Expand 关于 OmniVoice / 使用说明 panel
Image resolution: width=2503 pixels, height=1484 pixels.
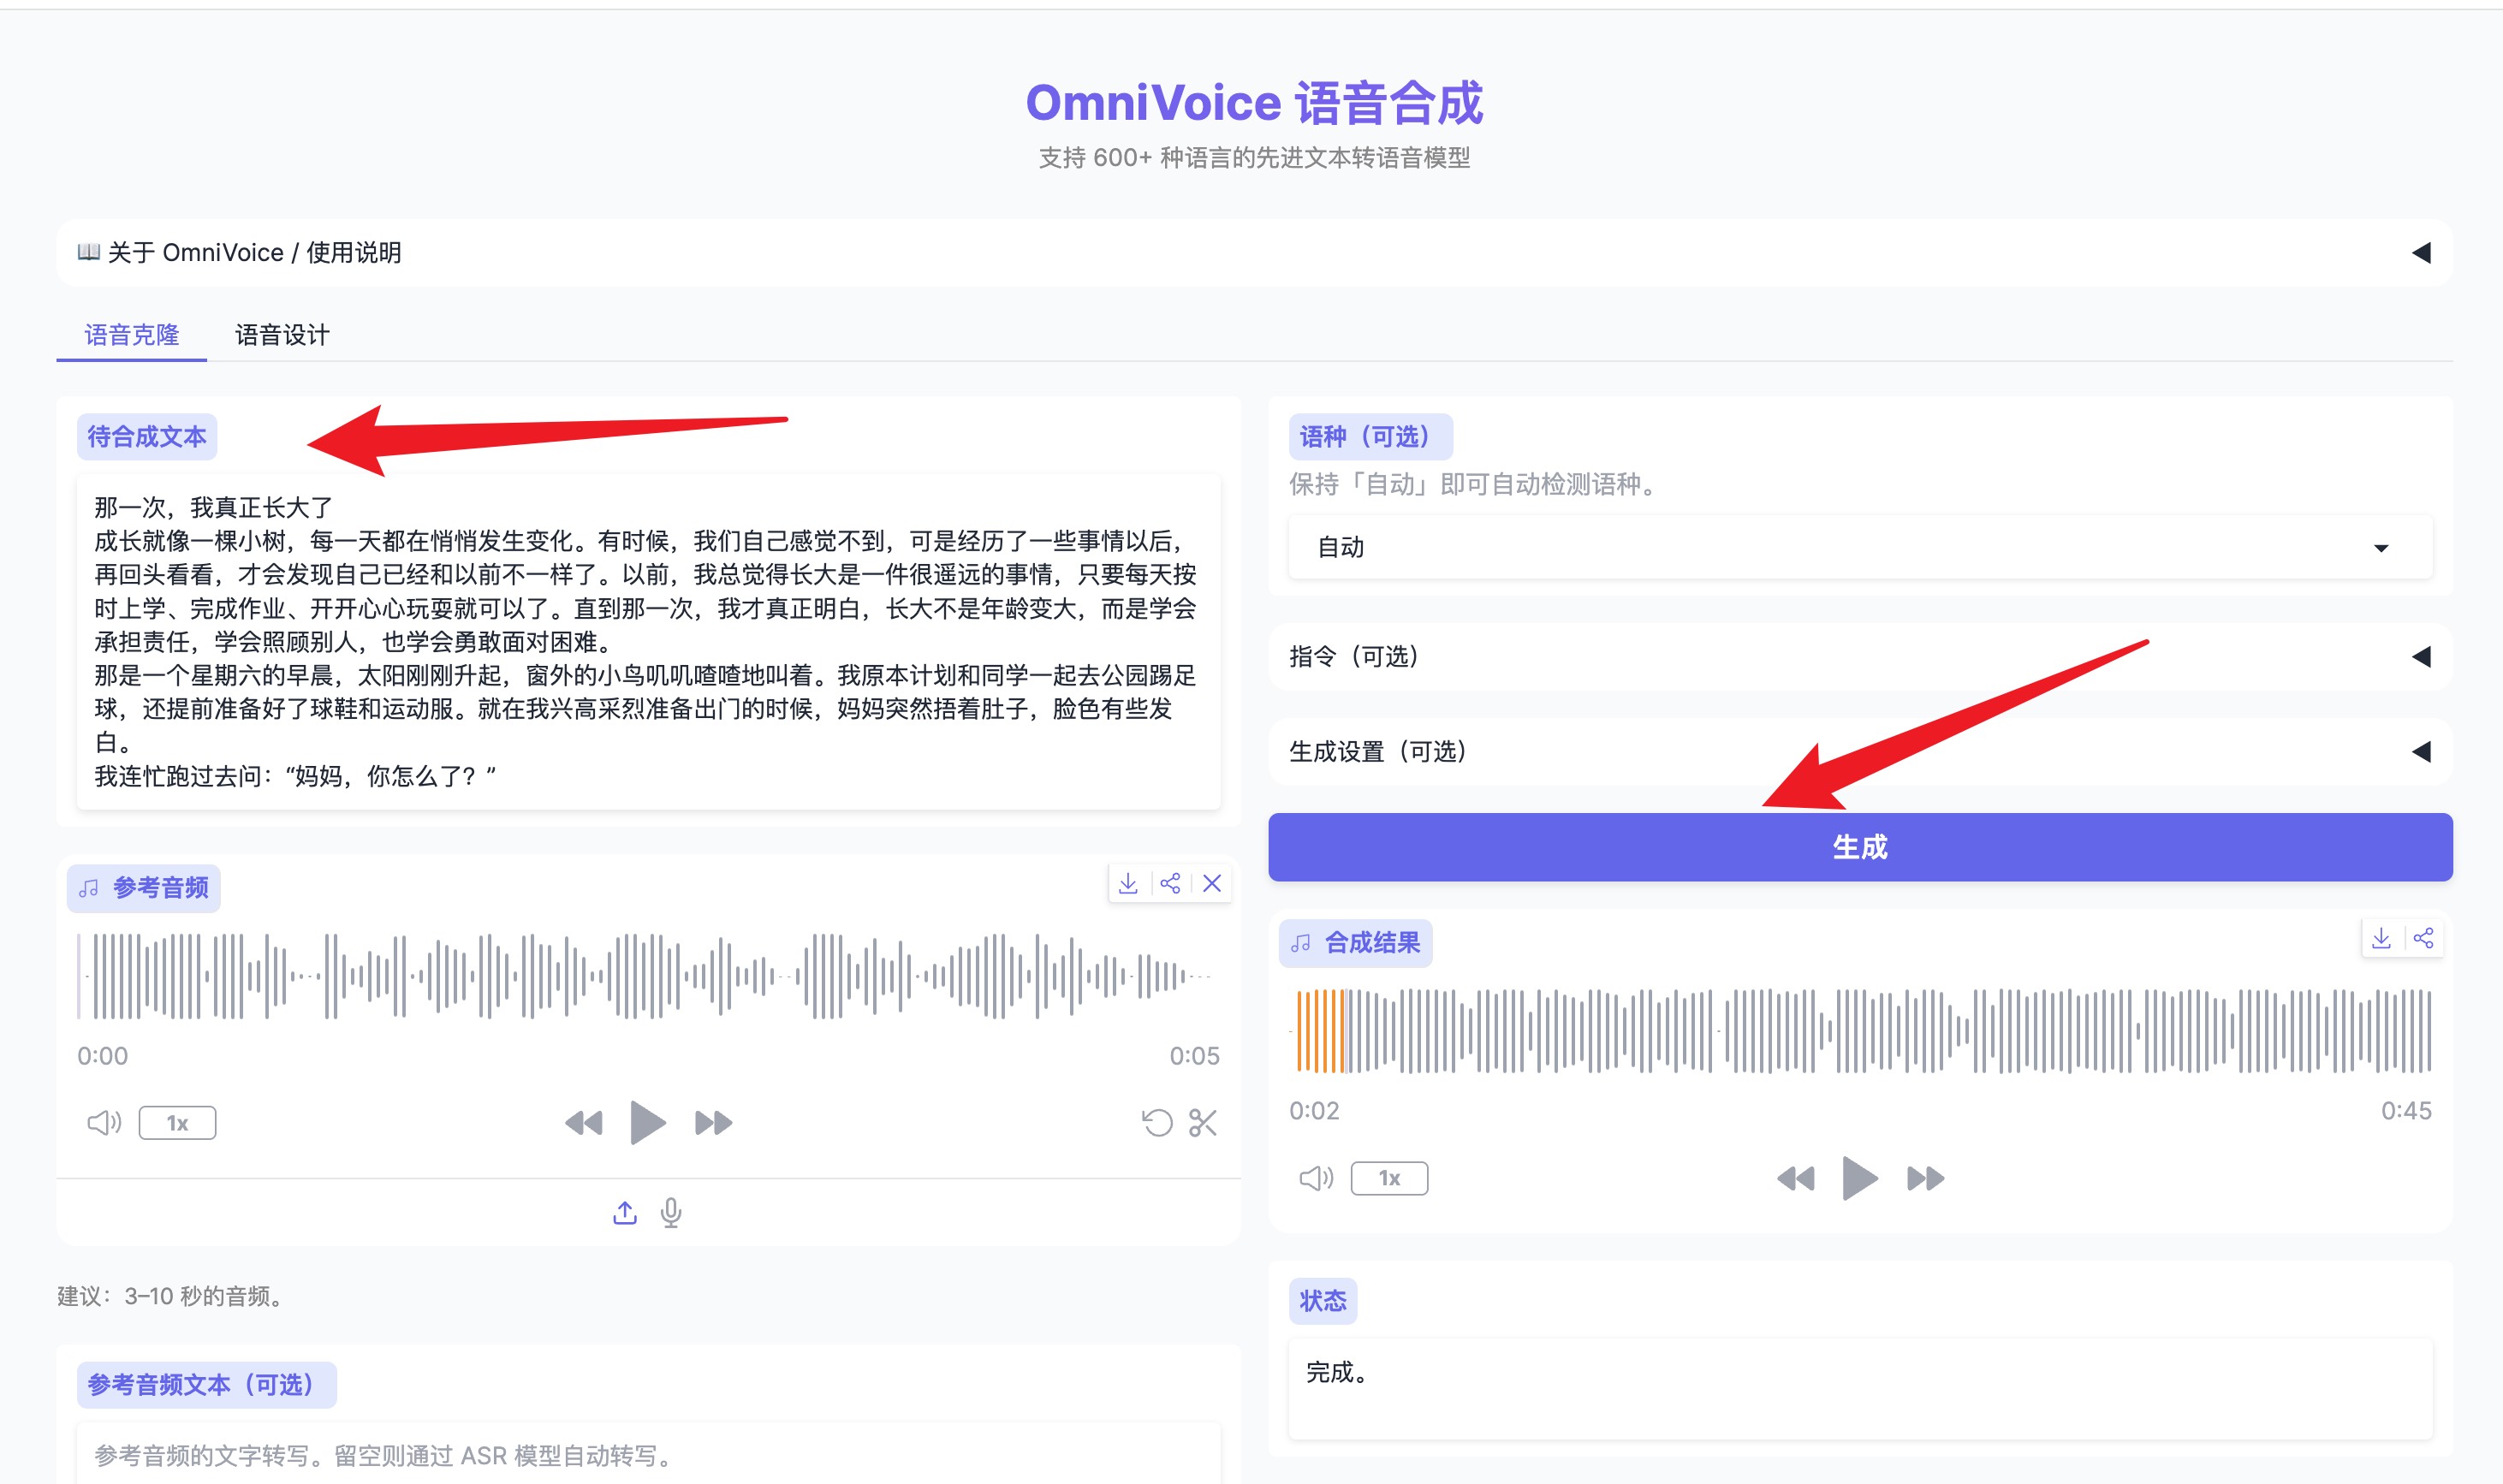[x=1254, y=253]
